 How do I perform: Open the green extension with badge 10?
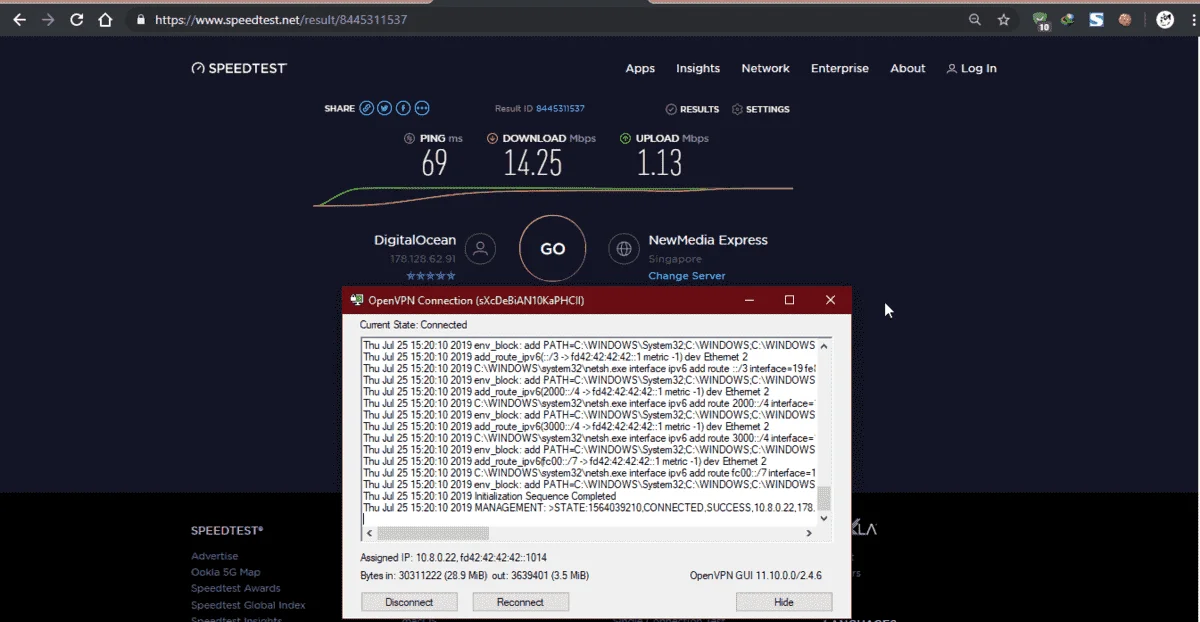point(1040,20)
